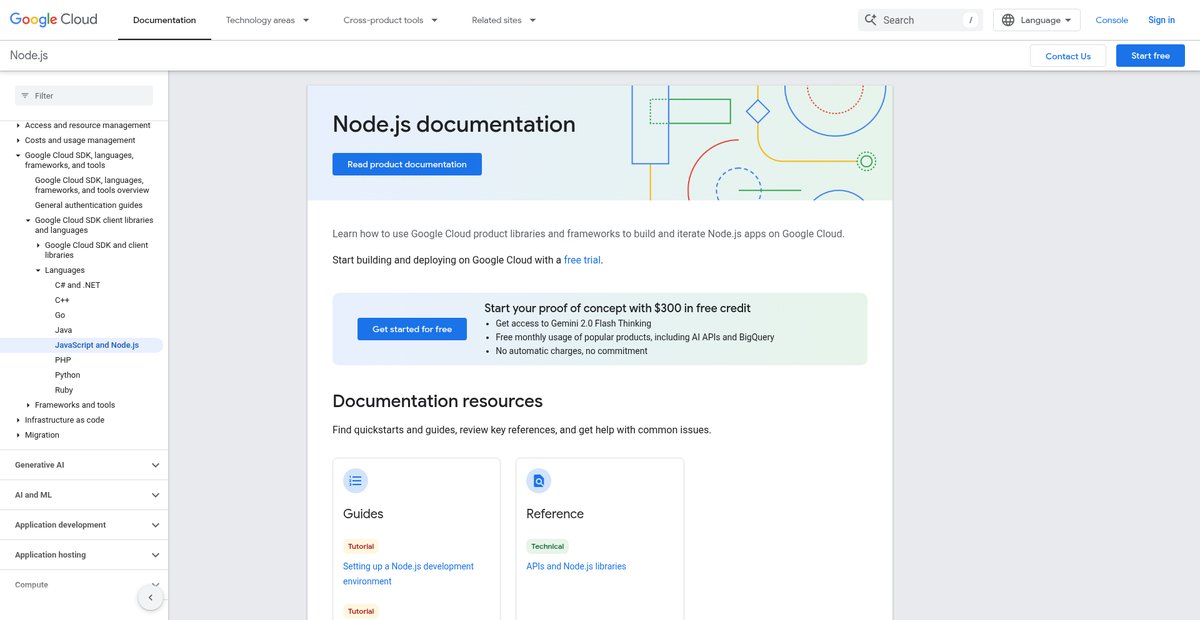Image resolution: width=1200 pixels, height=620 pixels.
Task: Click the Node.js product title in subheader
Action: [x=29, y=56]
